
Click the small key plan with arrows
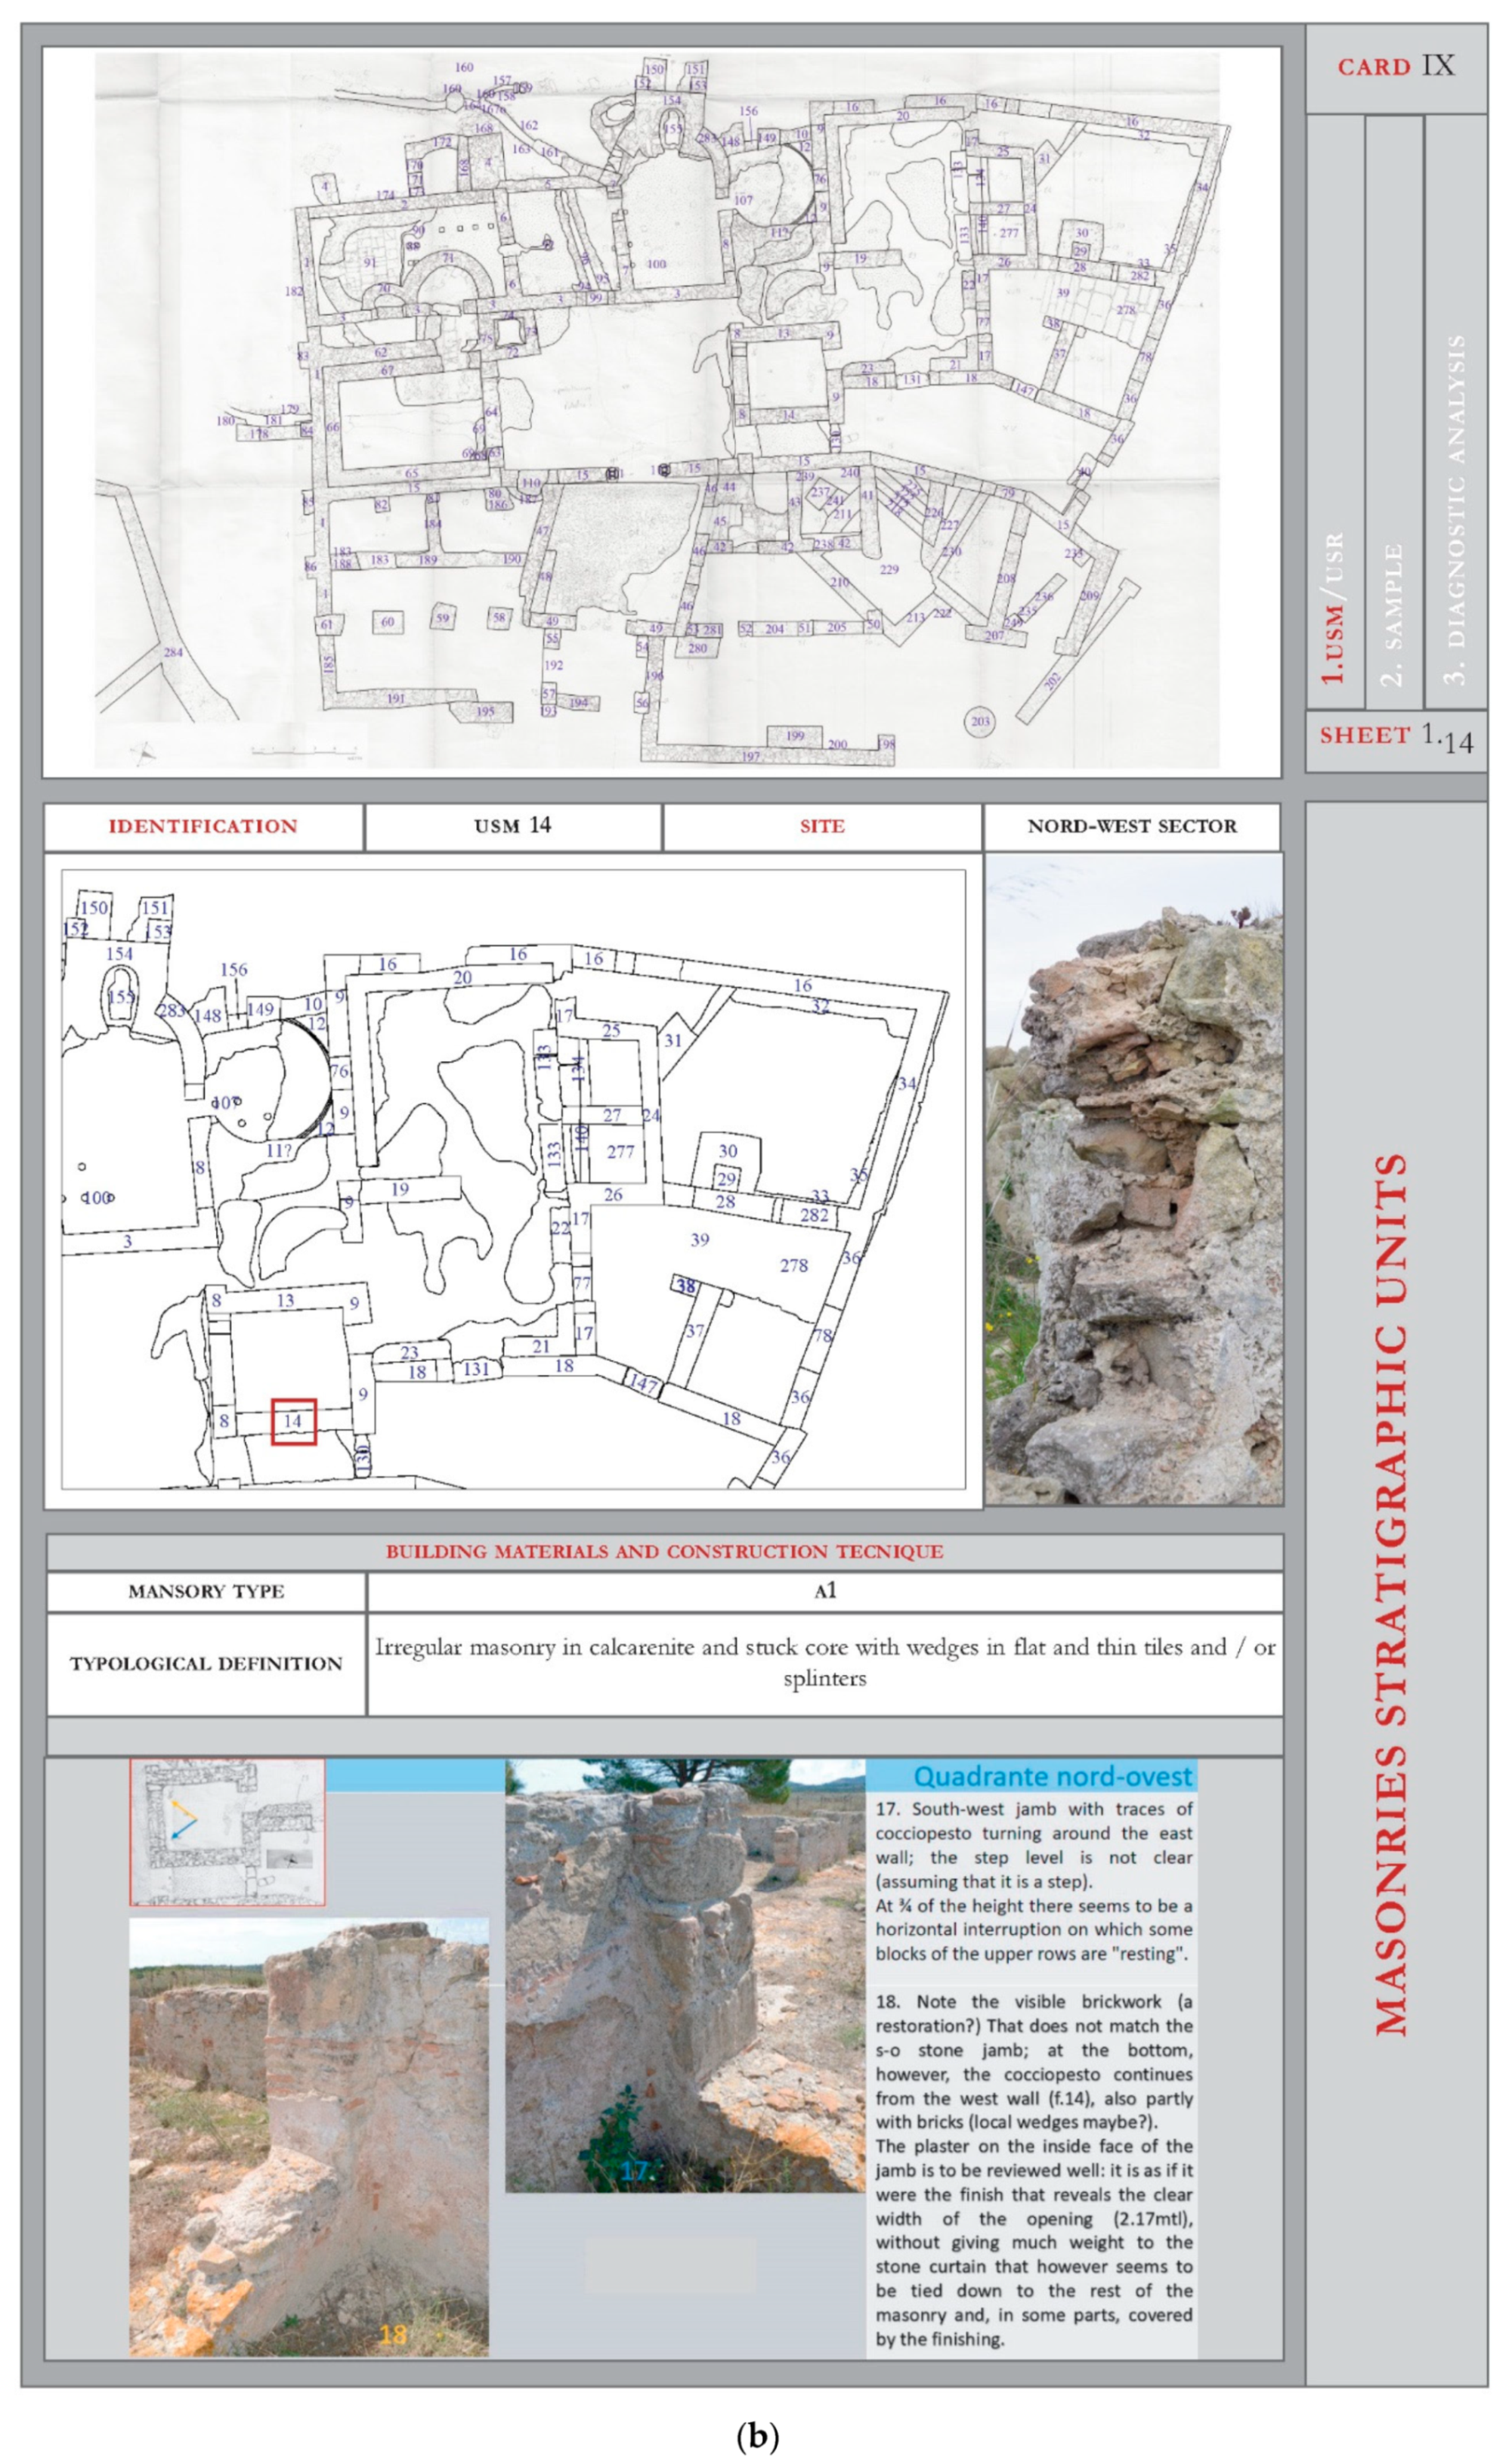tap(227, 1833)
